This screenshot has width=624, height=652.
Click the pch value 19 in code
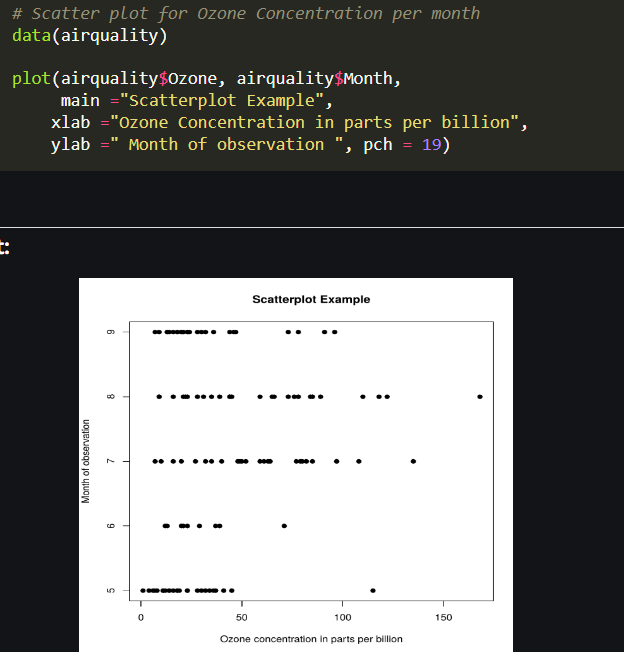point(432,145)
